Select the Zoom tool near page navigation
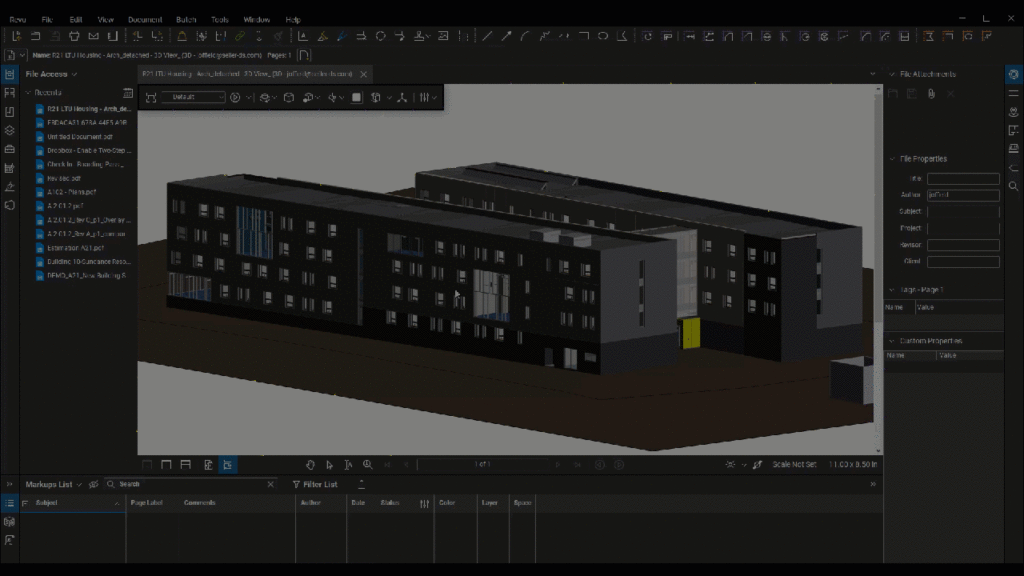This screenshot has width=1024, height=576. click(x=367, y=464)
